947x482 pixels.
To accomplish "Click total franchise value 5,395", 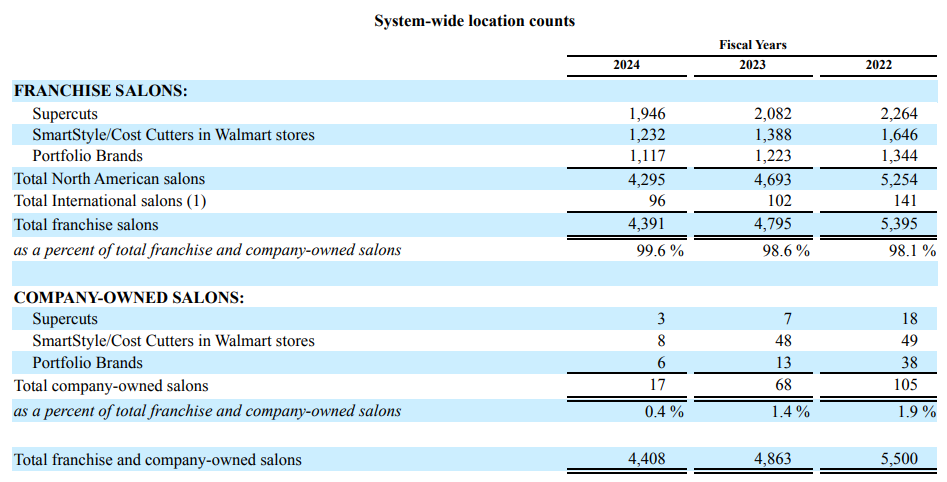I will (x=899, y=224).
